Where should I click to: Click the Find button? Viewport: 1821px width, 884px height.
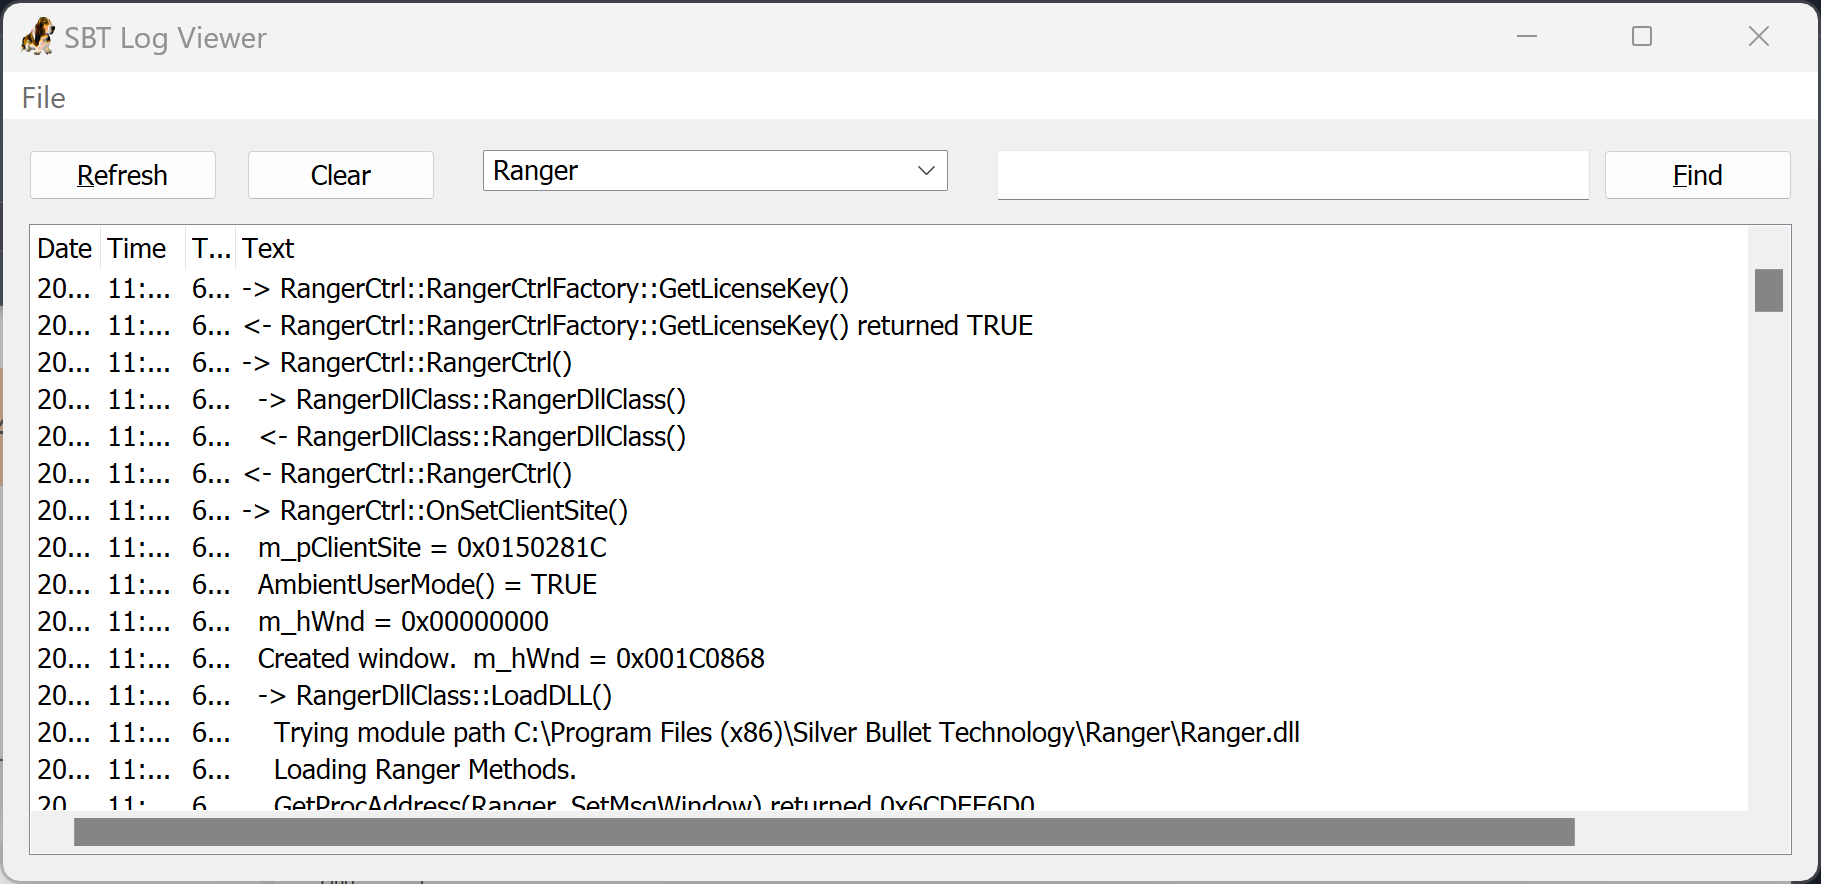click(x=1697, y=175)
